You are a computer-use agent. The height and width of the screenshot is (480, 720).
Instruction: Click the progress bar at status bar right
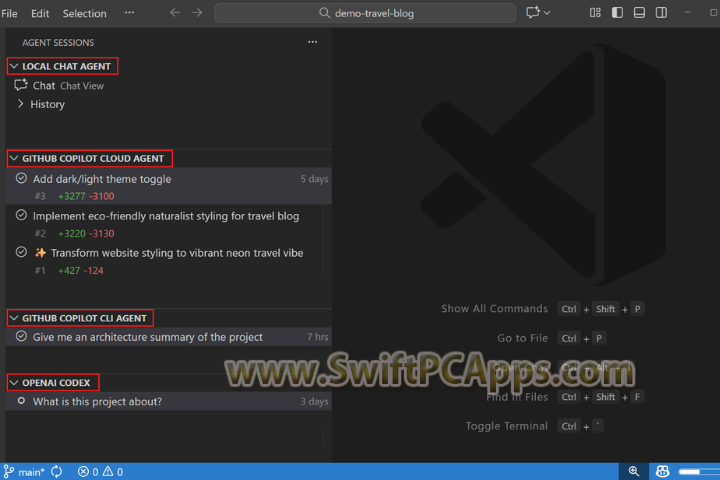point(699,472)
